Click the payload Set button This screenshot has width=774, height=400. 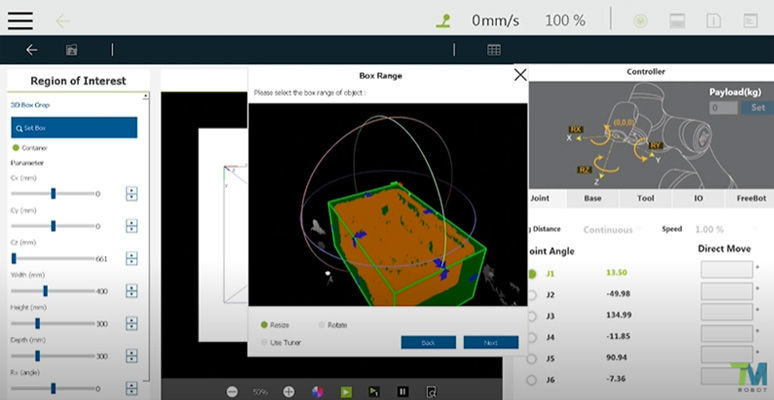pos(758,108)
